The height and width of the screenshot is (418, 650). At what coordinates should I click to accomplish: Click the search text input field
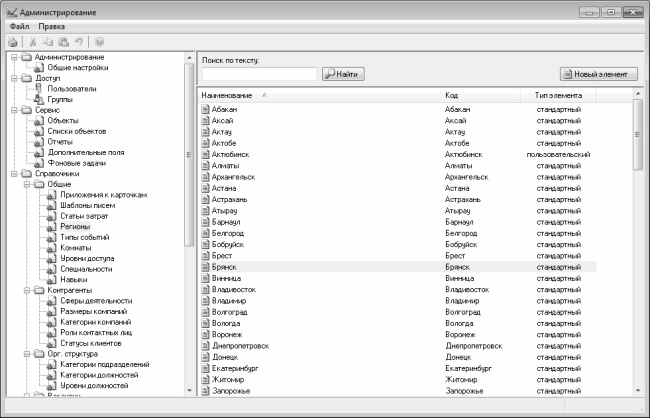tap(259, 74)
